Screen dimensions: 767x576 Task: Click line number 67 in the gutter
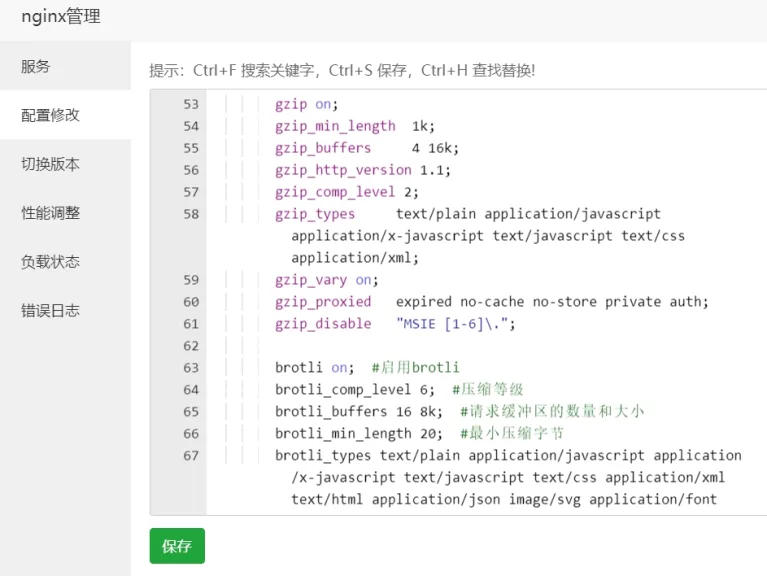point(190,456)
